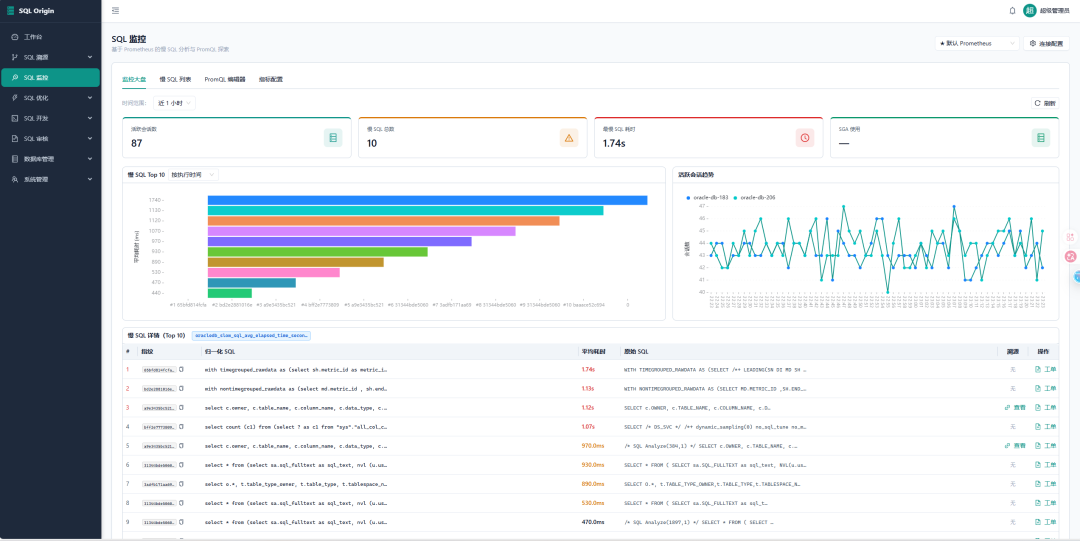This screenshot has width=1080, height=541.
Task: Click the SQL 监控 magnifier icon in the sidebar
Action: 15,77
